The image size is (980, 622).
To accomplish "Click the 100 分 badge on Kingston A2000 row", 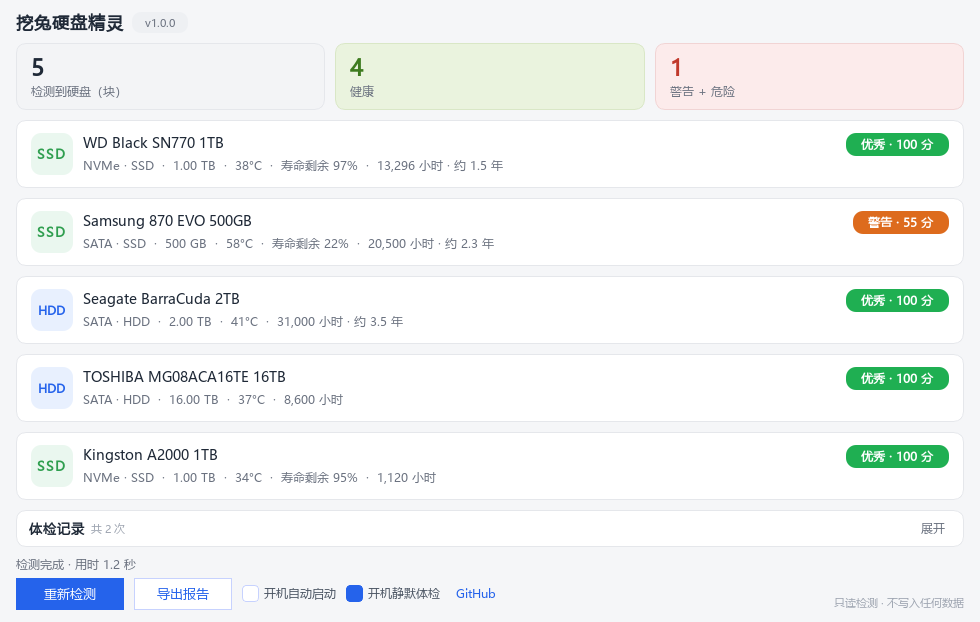I will [898, 457].
